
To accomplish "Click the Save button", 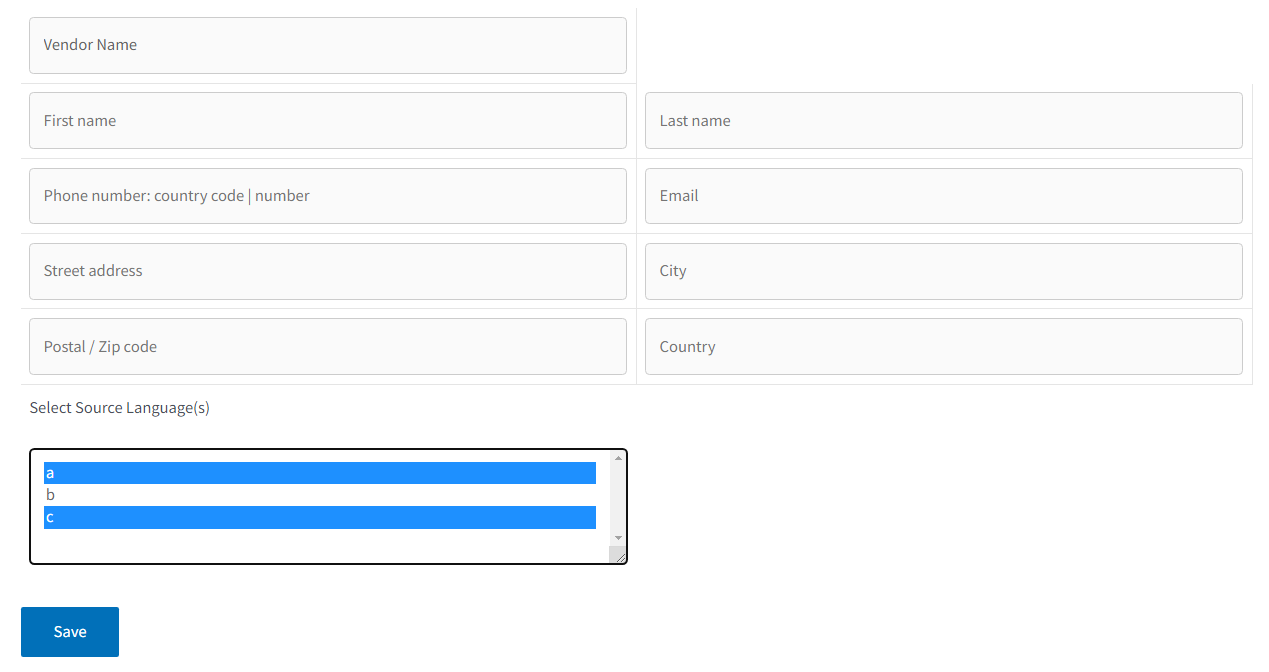I will [x=69, y=631].
